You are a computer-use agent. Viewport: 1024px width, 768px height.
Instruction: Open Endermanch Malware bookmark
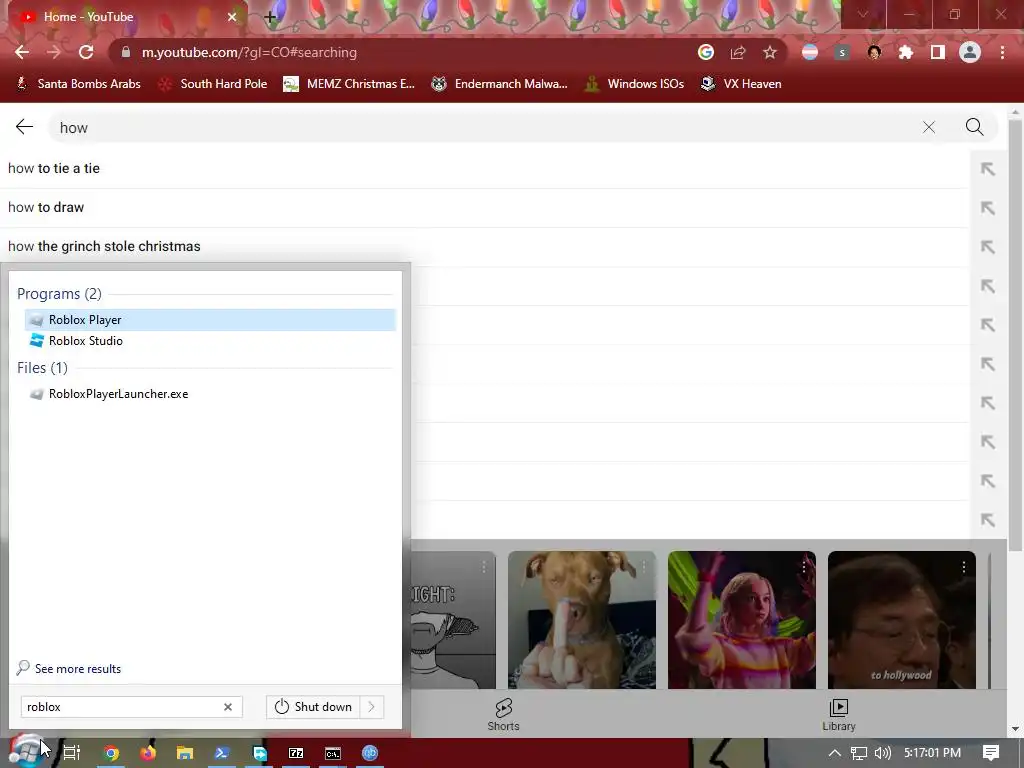500,84
